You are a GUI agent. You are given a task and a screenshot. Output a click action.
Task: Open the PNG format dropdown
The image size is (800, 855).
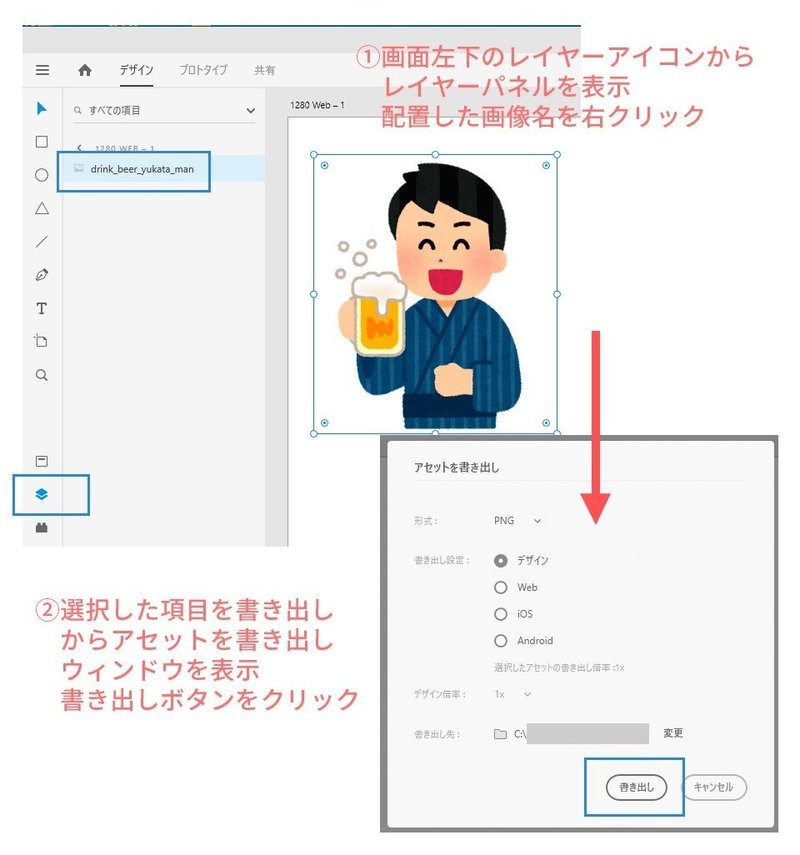(x=517, y=521)
